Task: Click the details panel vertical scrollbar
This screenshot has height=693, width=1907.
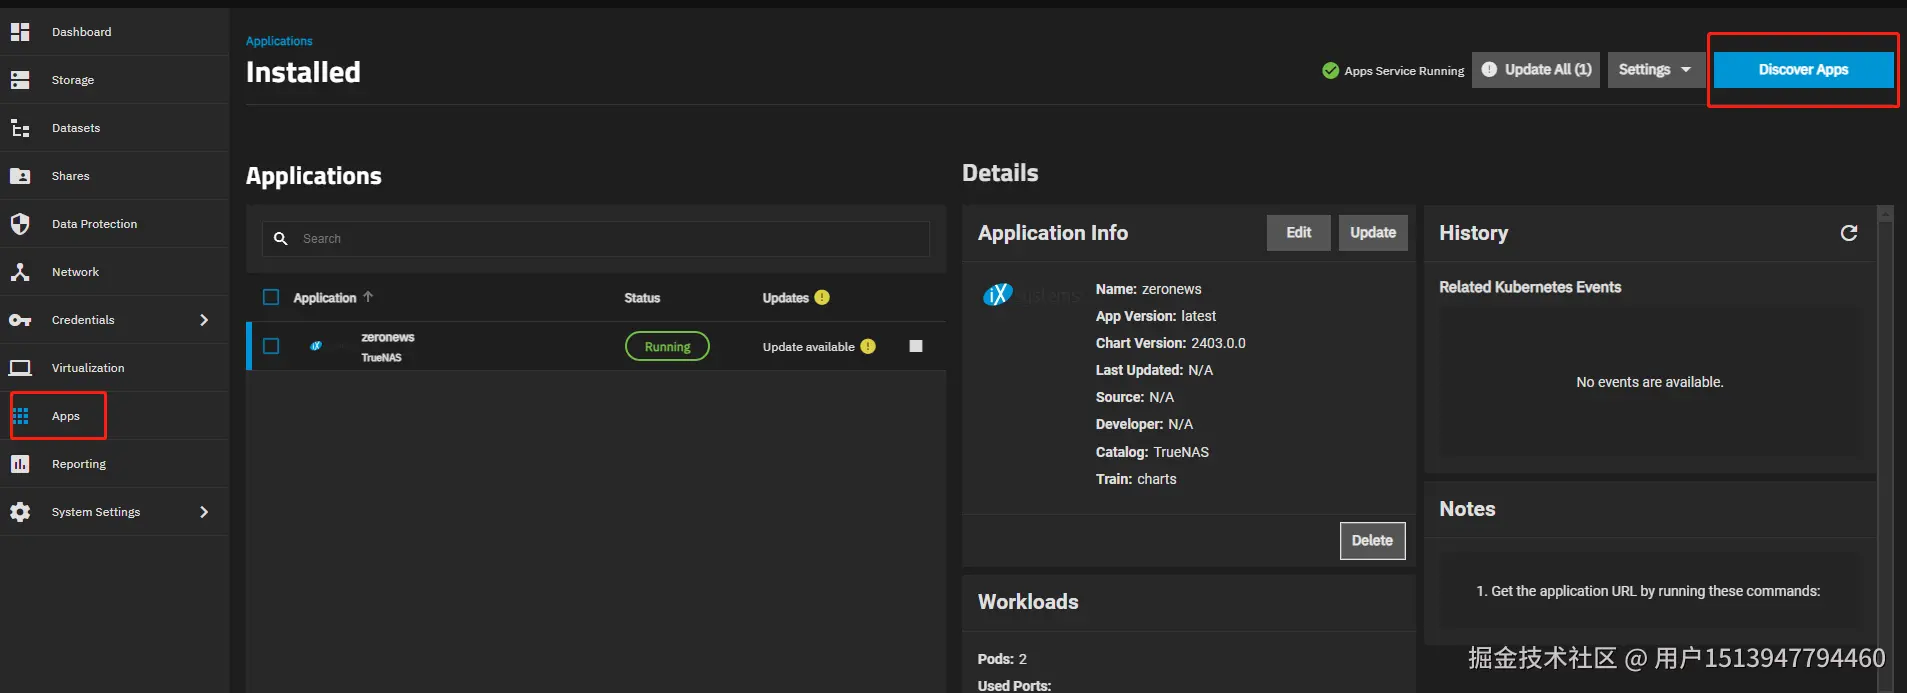Action: point(1886,448)
